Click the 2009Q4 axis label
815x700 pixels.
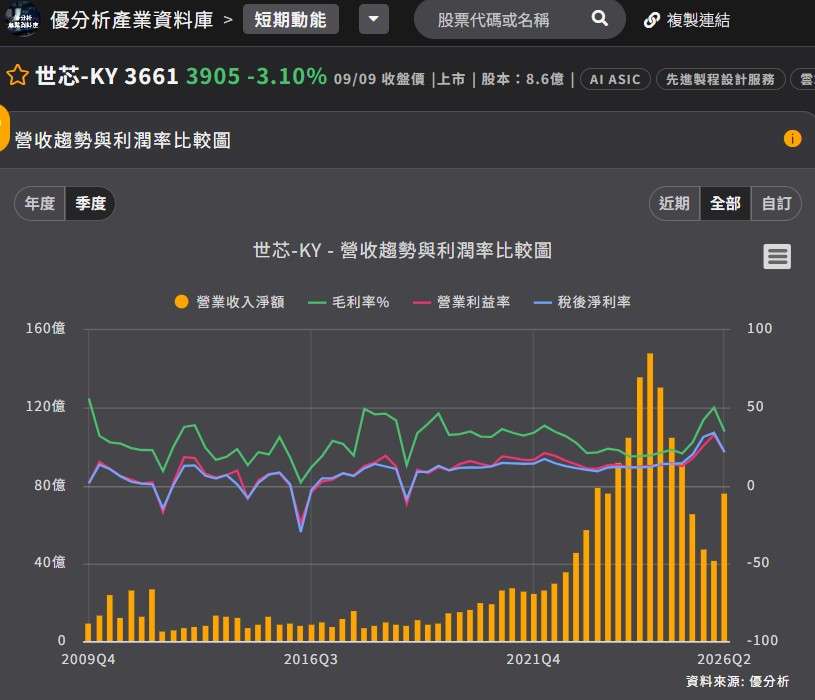point(88,659)
